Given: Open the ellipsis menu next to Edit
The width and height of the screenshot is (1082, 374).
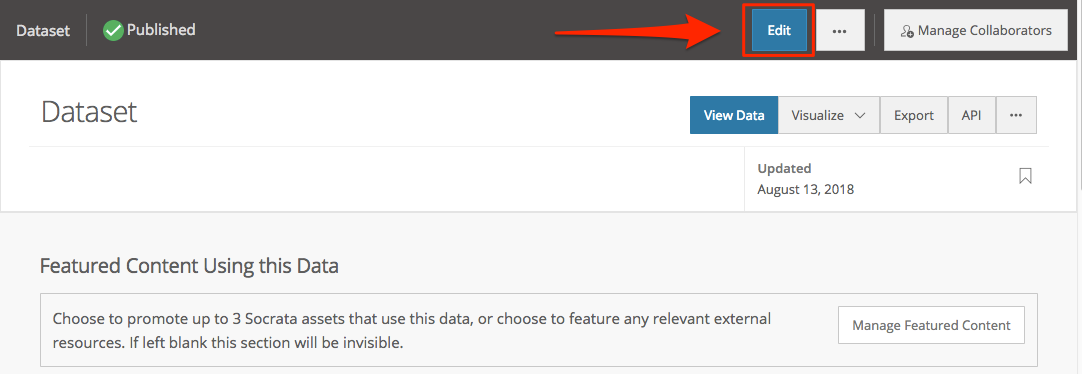Looking at the screenshot, I should [x=839, y=30].
